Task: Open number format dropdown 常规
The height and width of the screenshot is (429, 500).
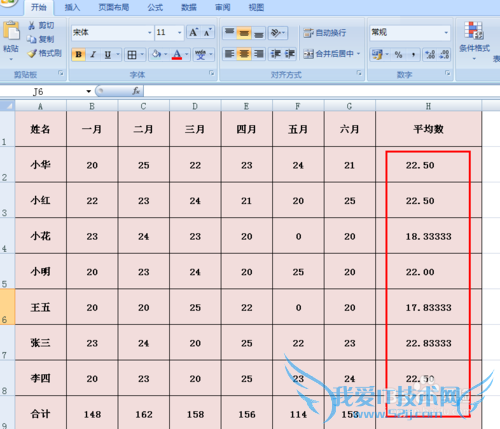Action: click(x=446, y=33)
